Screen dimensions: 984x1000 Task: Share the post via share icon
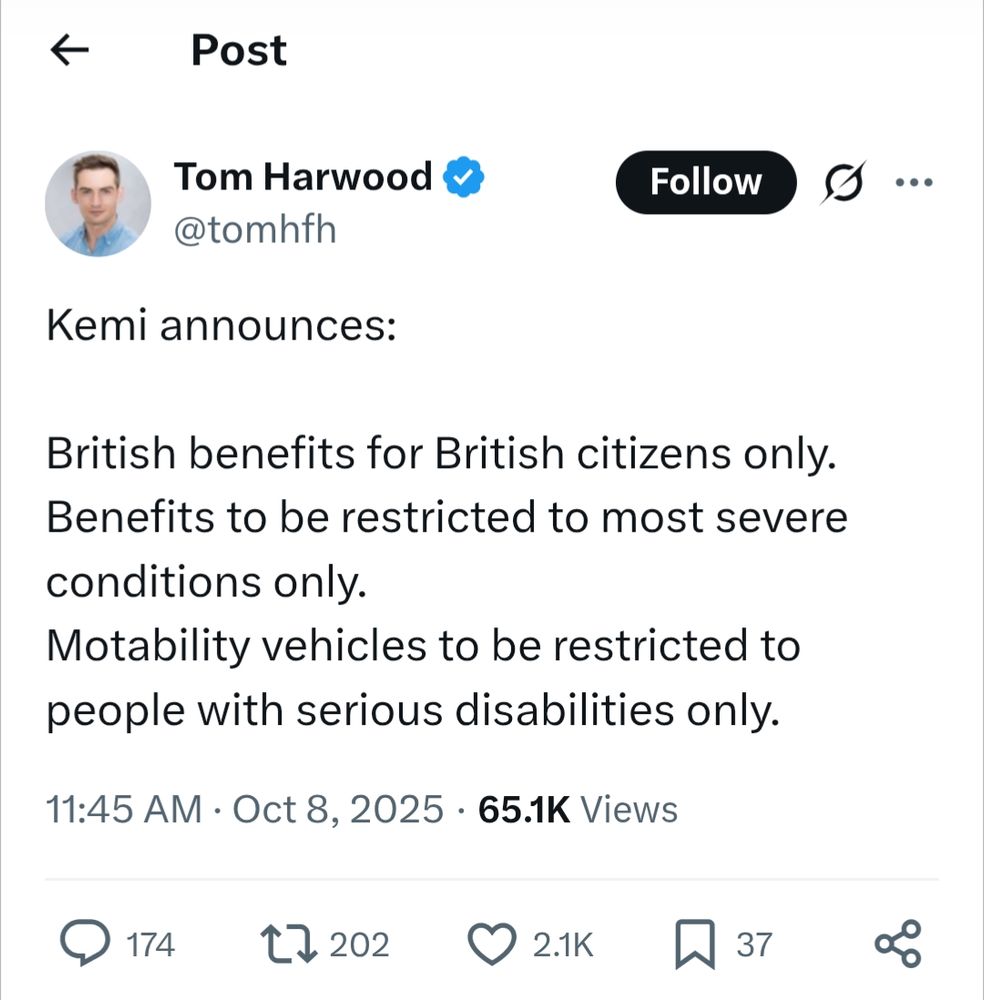point(898,943)
